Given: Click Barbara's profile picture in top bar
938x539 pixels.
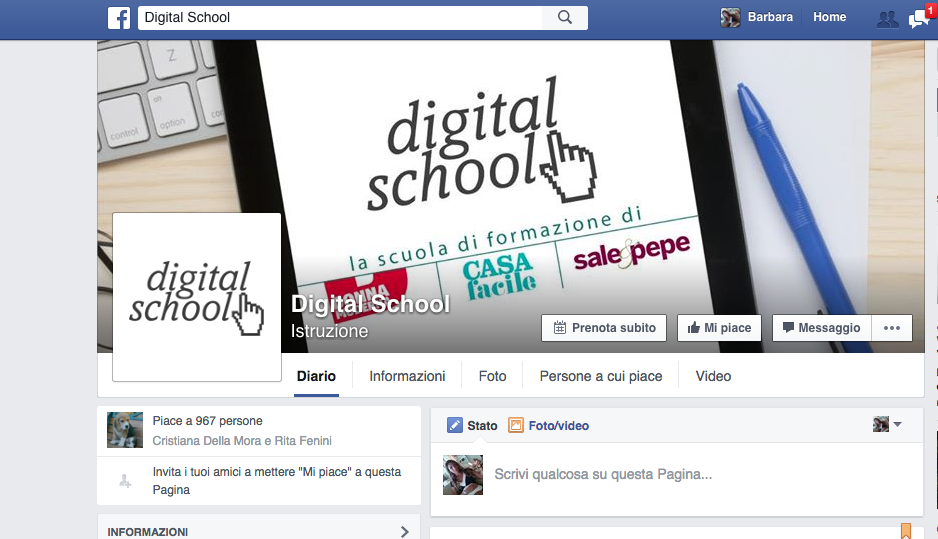Looking at the screenshot, I should click(731, 18).
